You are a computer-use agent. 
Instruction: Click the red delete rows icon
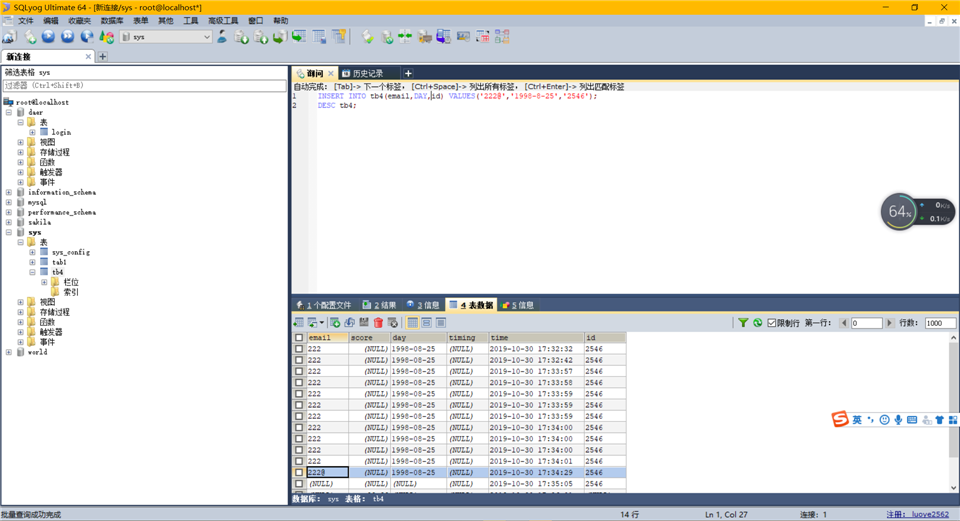click(x=378, y=323)
